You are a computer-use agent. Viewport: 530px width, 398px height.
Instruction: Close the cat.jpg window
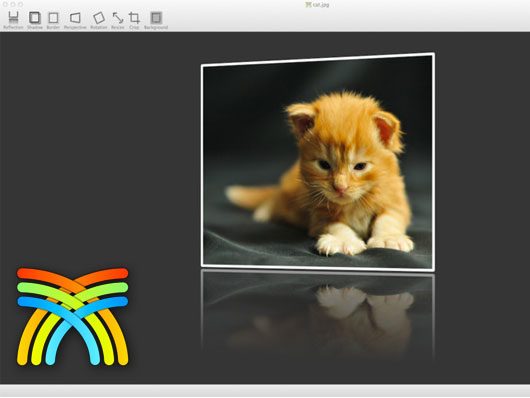tap(5, 4)
